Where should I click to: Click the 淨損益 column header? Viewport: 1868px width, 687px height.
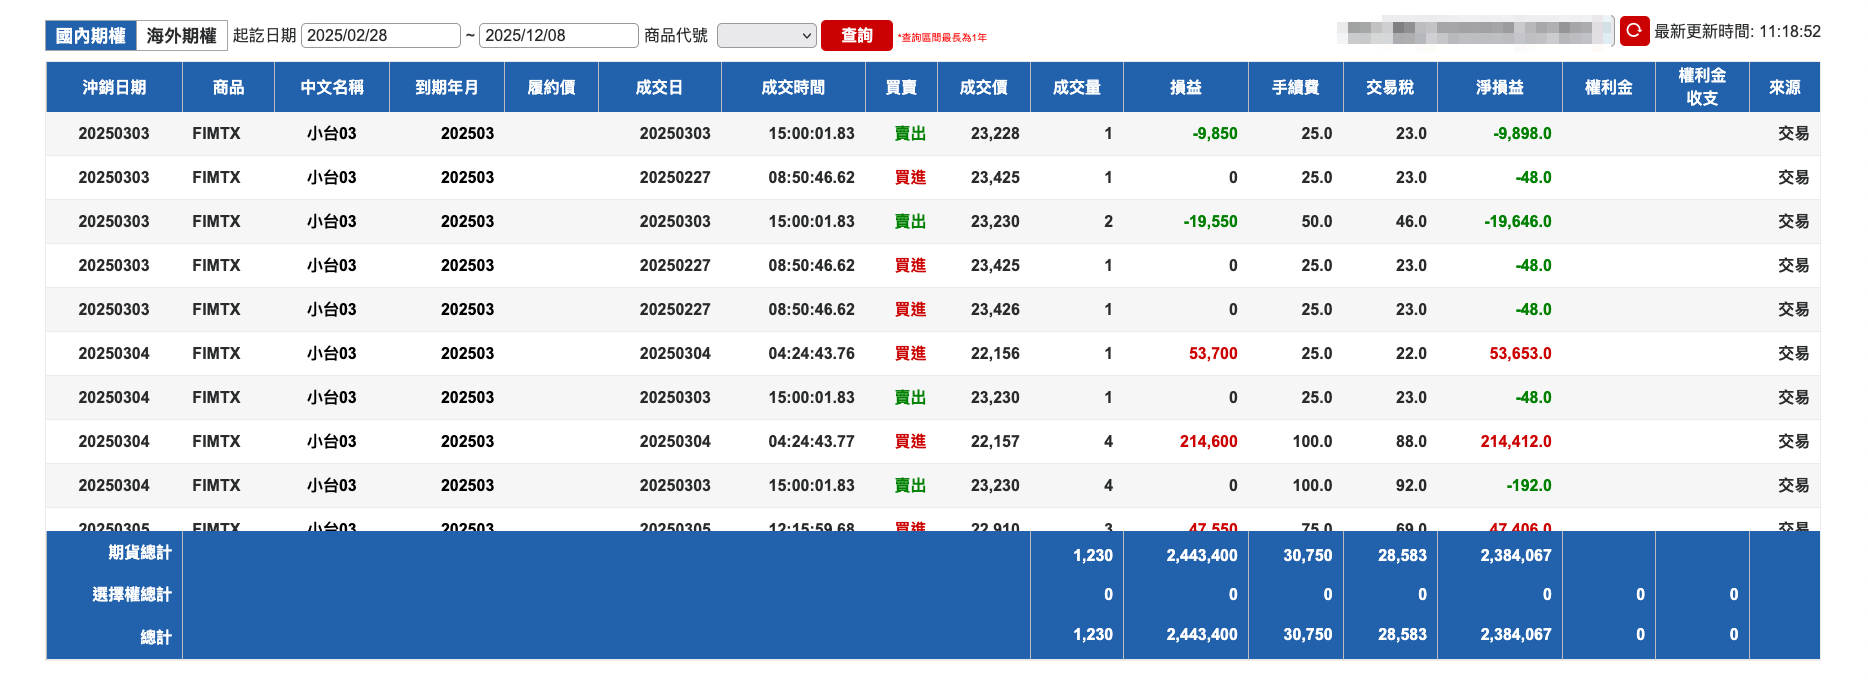(1500, 87)
